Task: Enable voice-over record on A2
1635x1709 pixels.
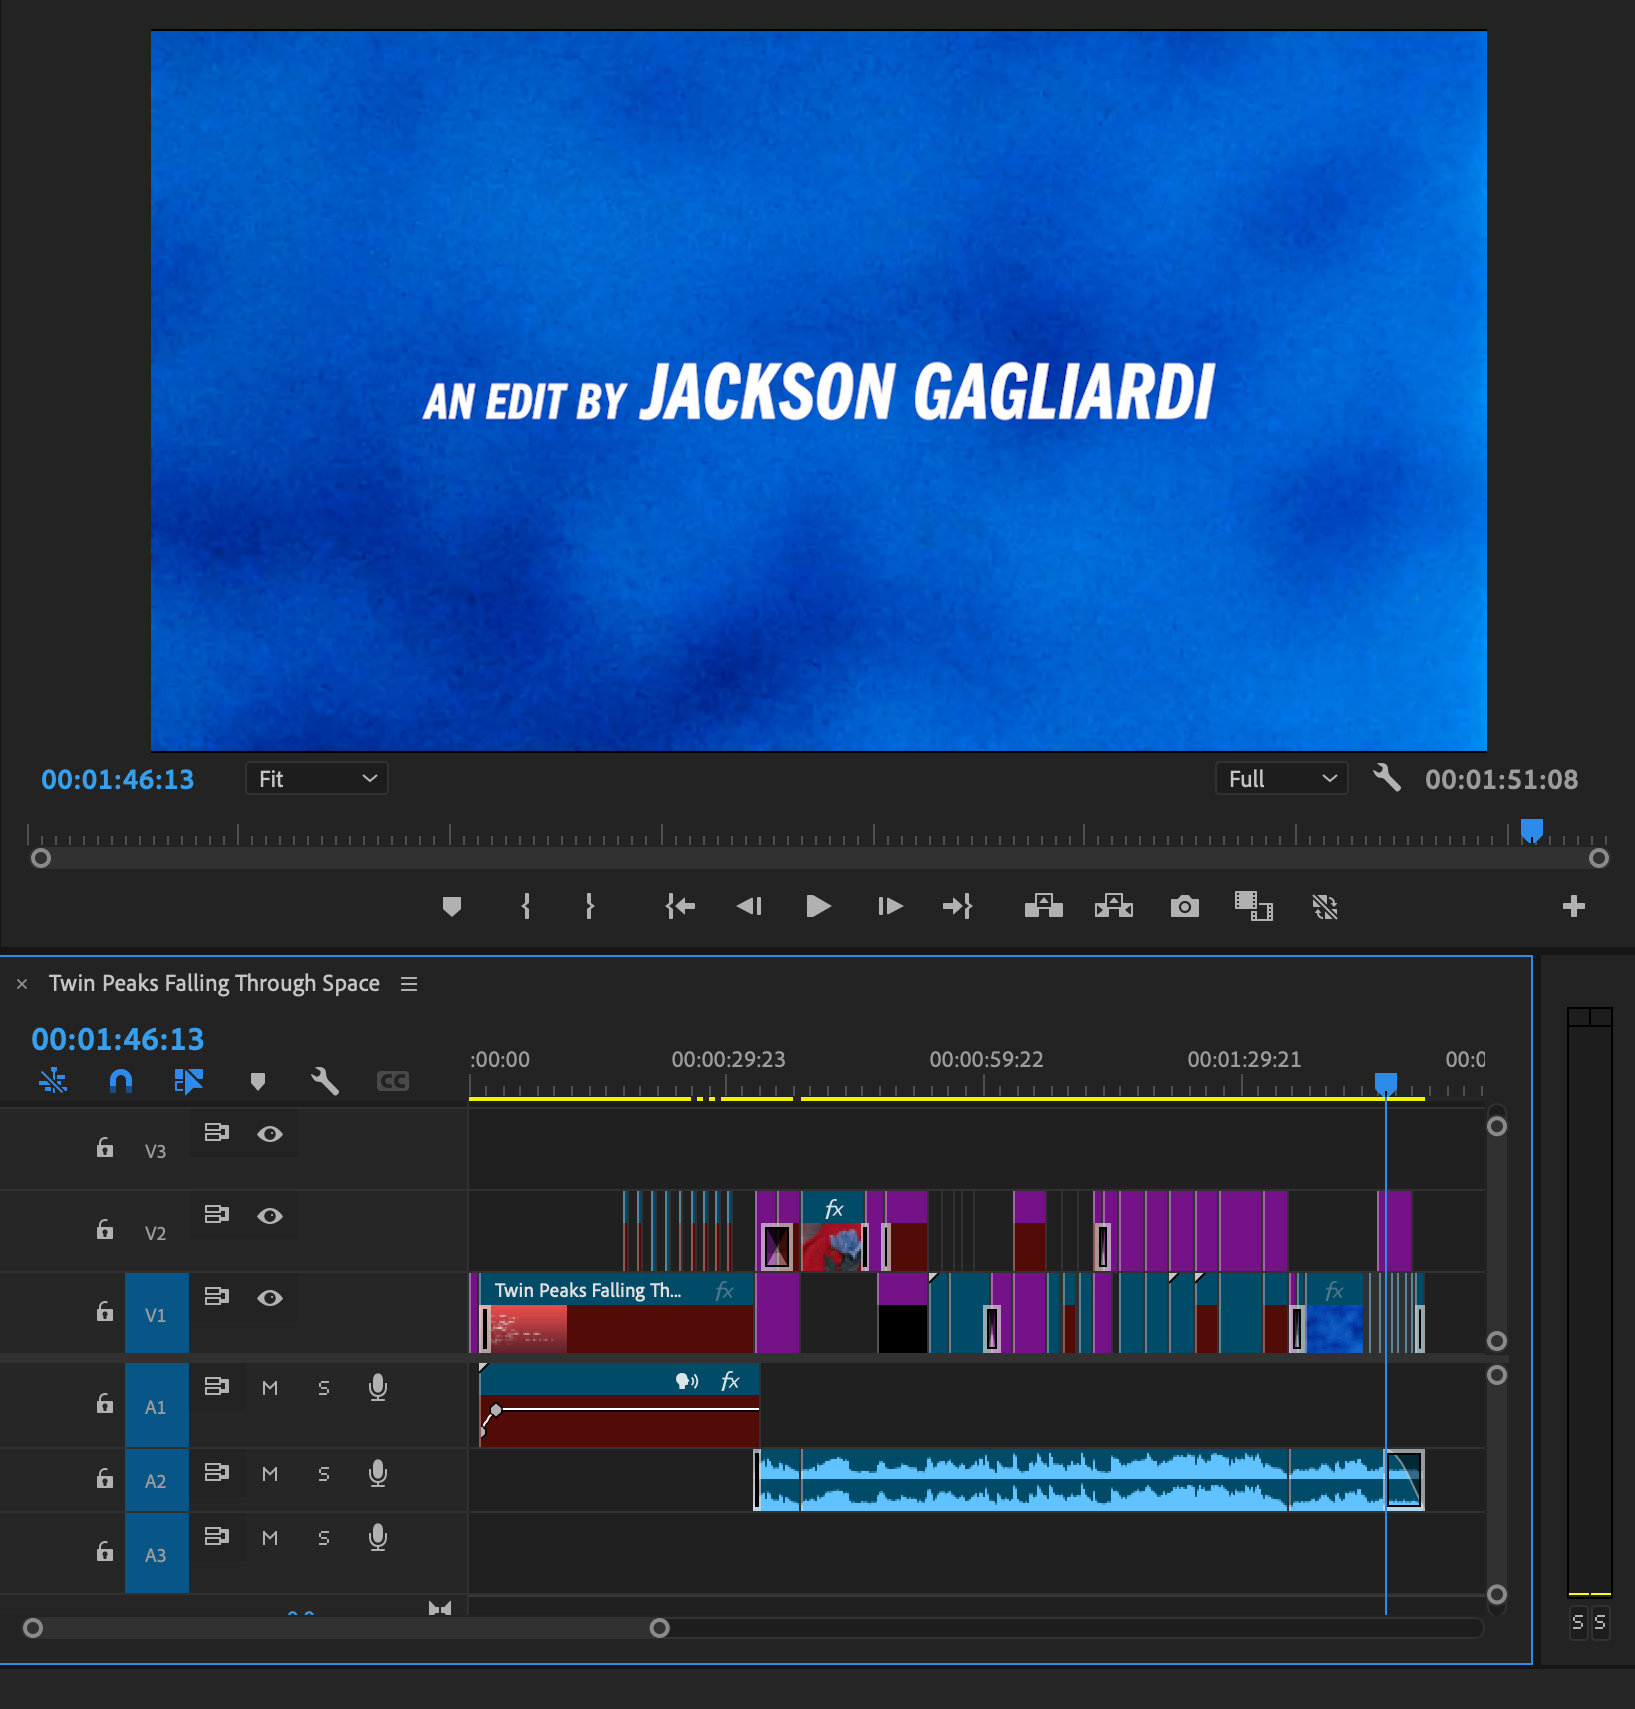Action: point(378,1473)
